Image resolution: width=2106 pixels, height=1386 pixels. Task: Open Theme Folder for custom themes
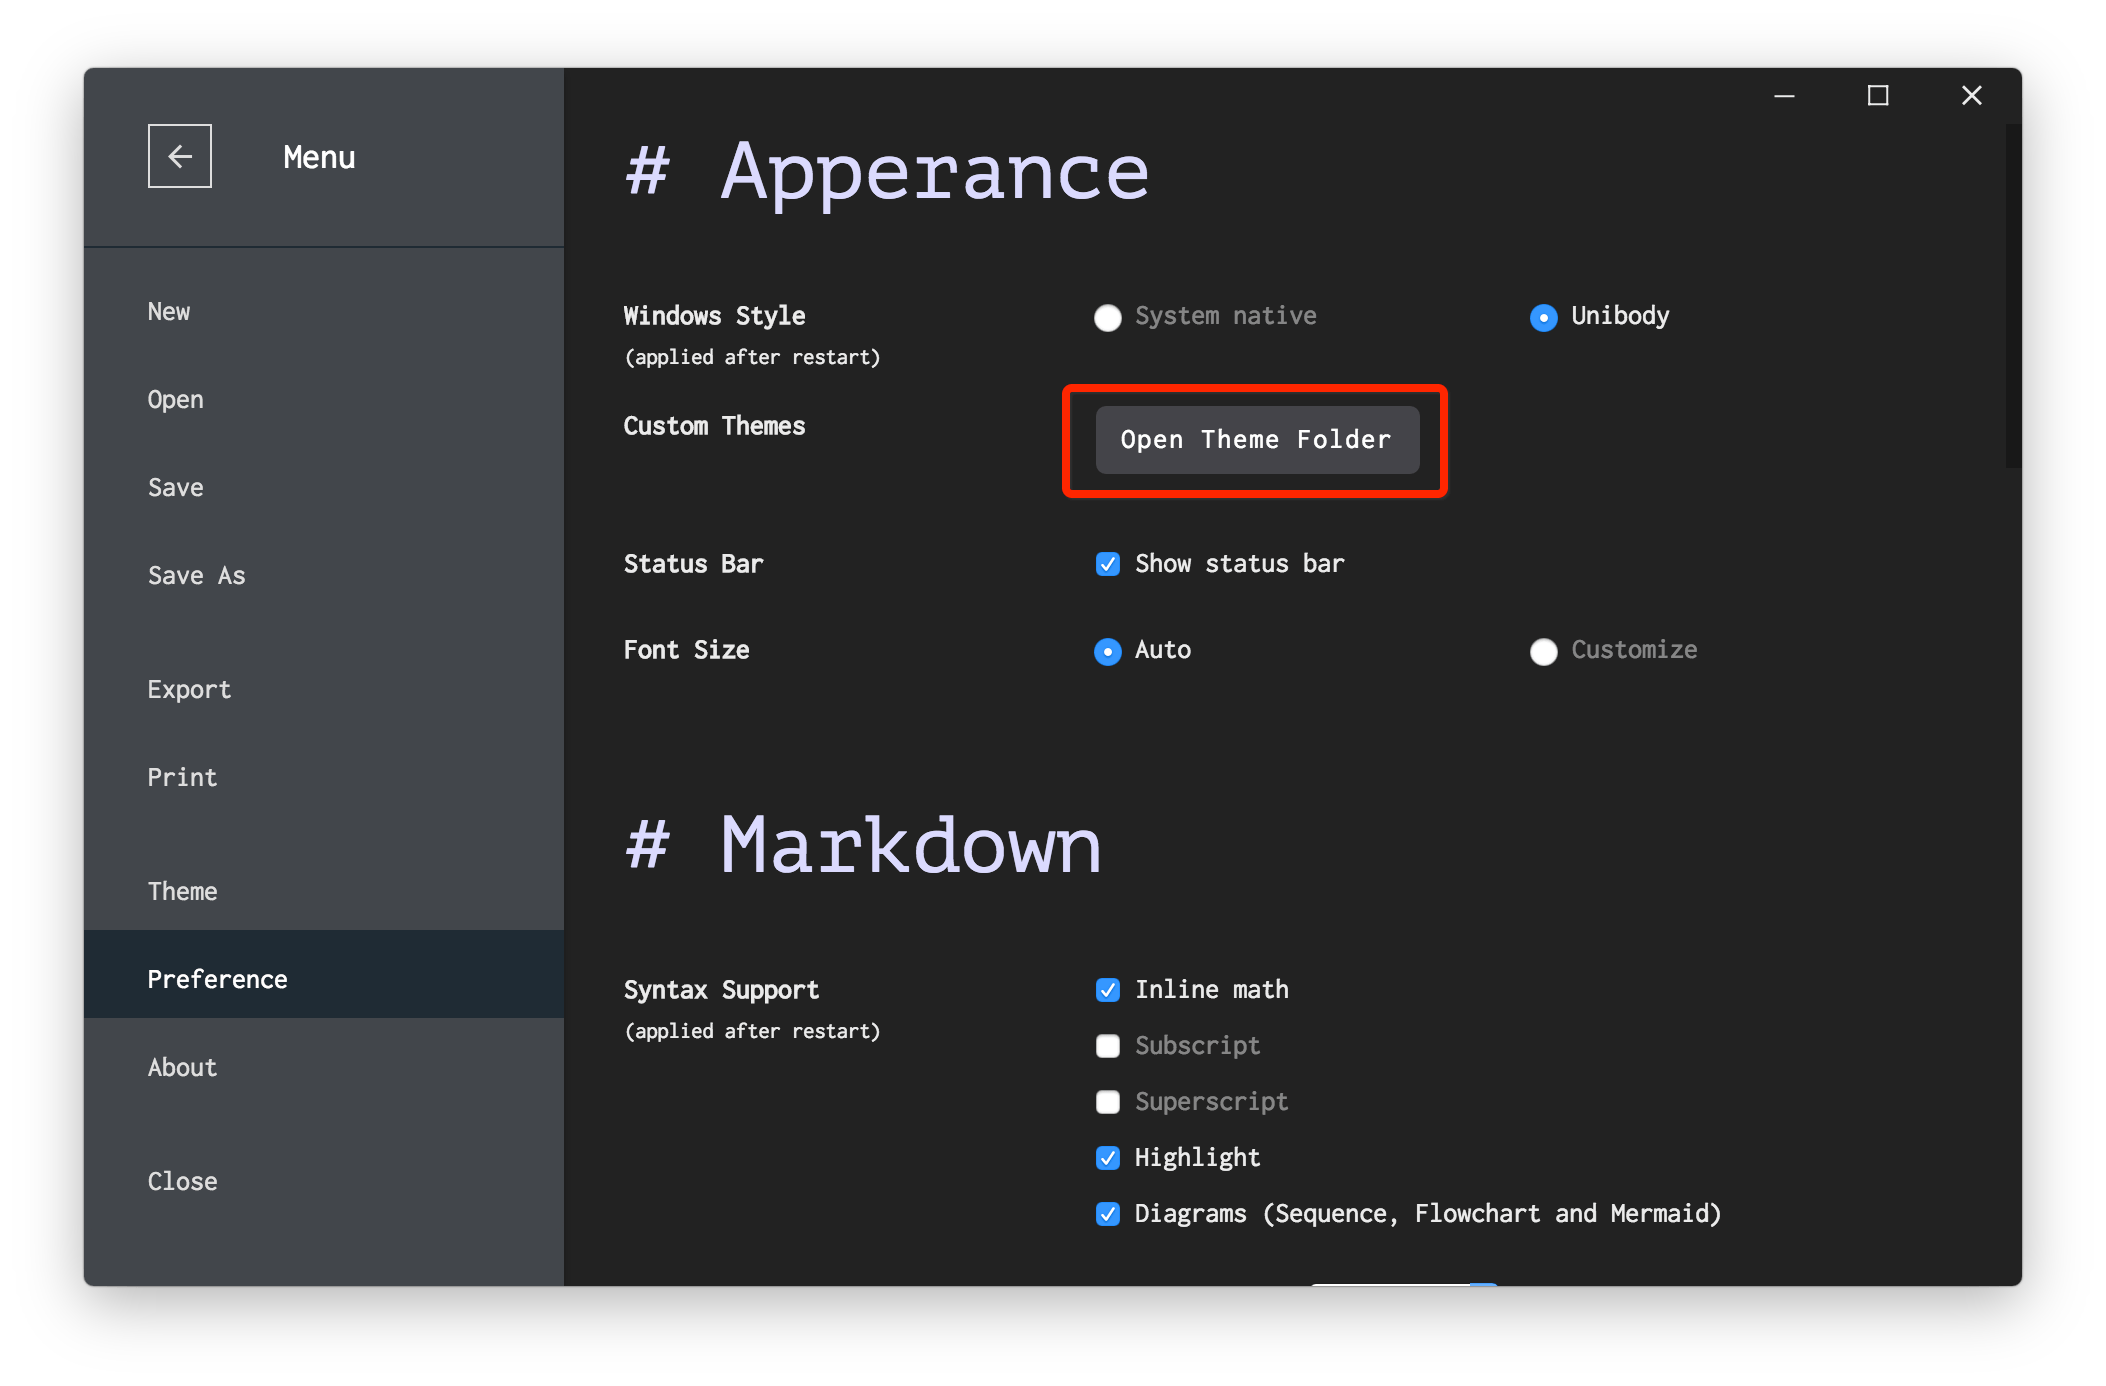pyautogui.click(x=1256, y=438)
